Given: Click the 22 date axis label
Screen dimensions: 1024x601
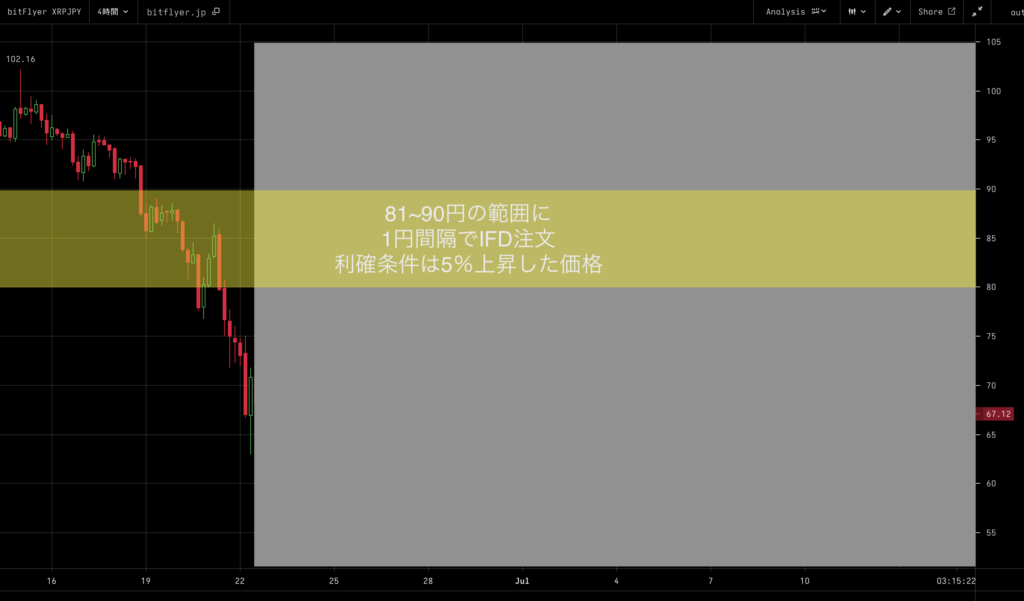Looking at the screenshot, I should 240,581.
